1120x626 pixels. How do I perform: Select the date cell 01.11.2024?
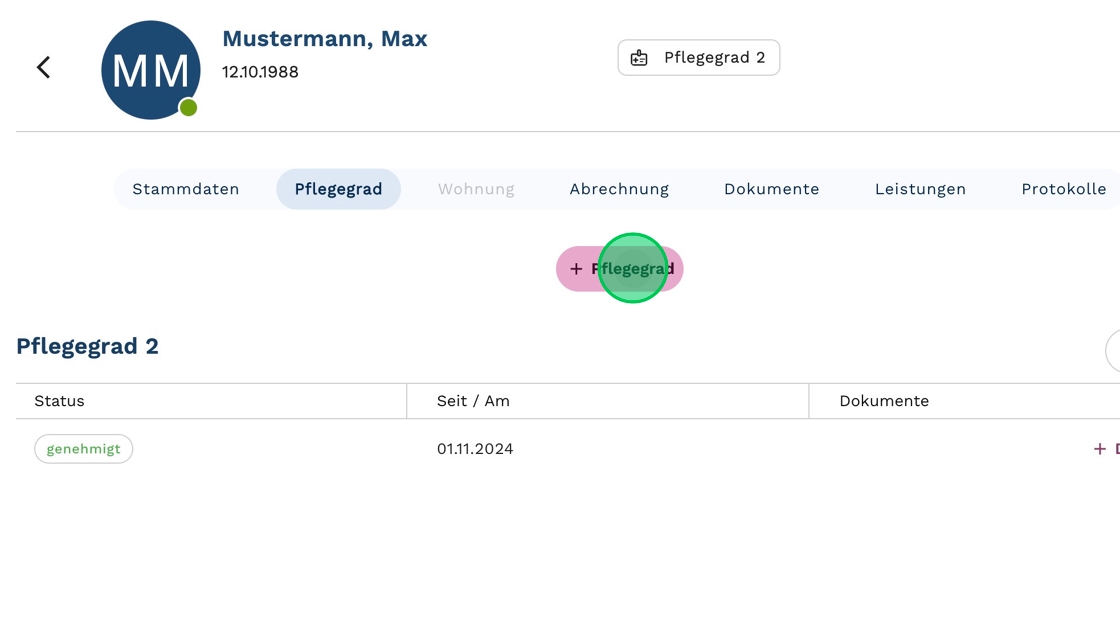click(475, 449)
